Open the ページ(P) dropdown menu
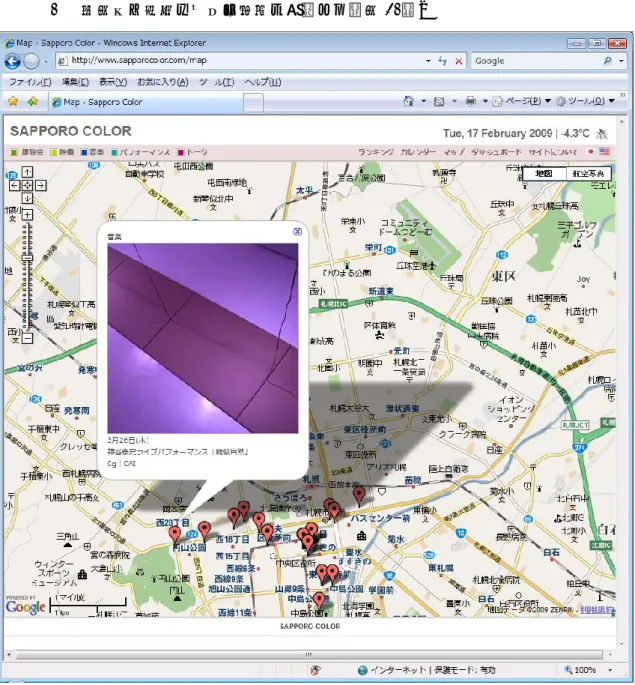 (521, 101)
